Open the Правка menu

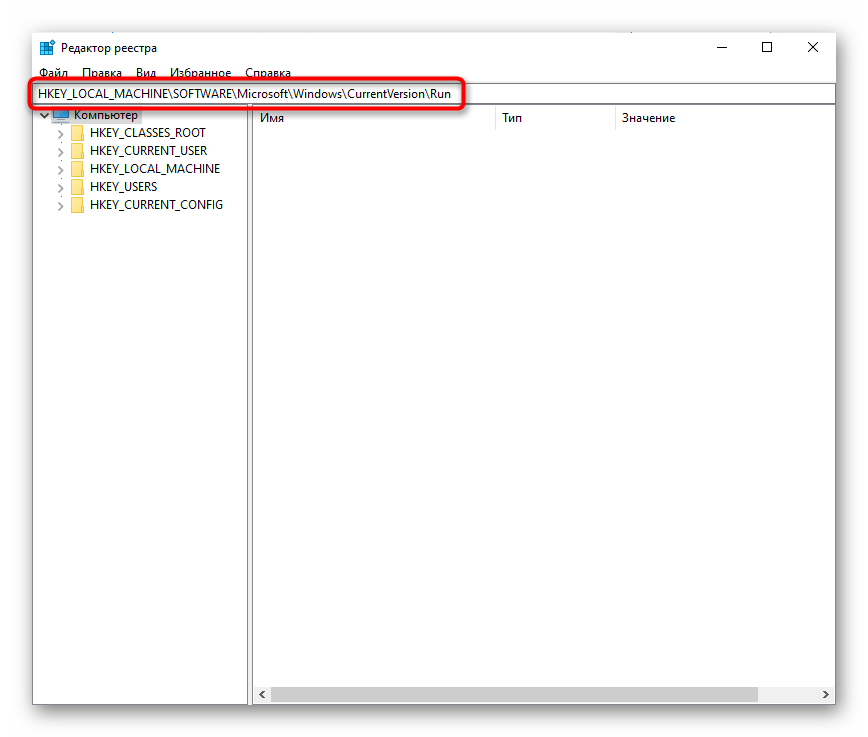[102, 73]
